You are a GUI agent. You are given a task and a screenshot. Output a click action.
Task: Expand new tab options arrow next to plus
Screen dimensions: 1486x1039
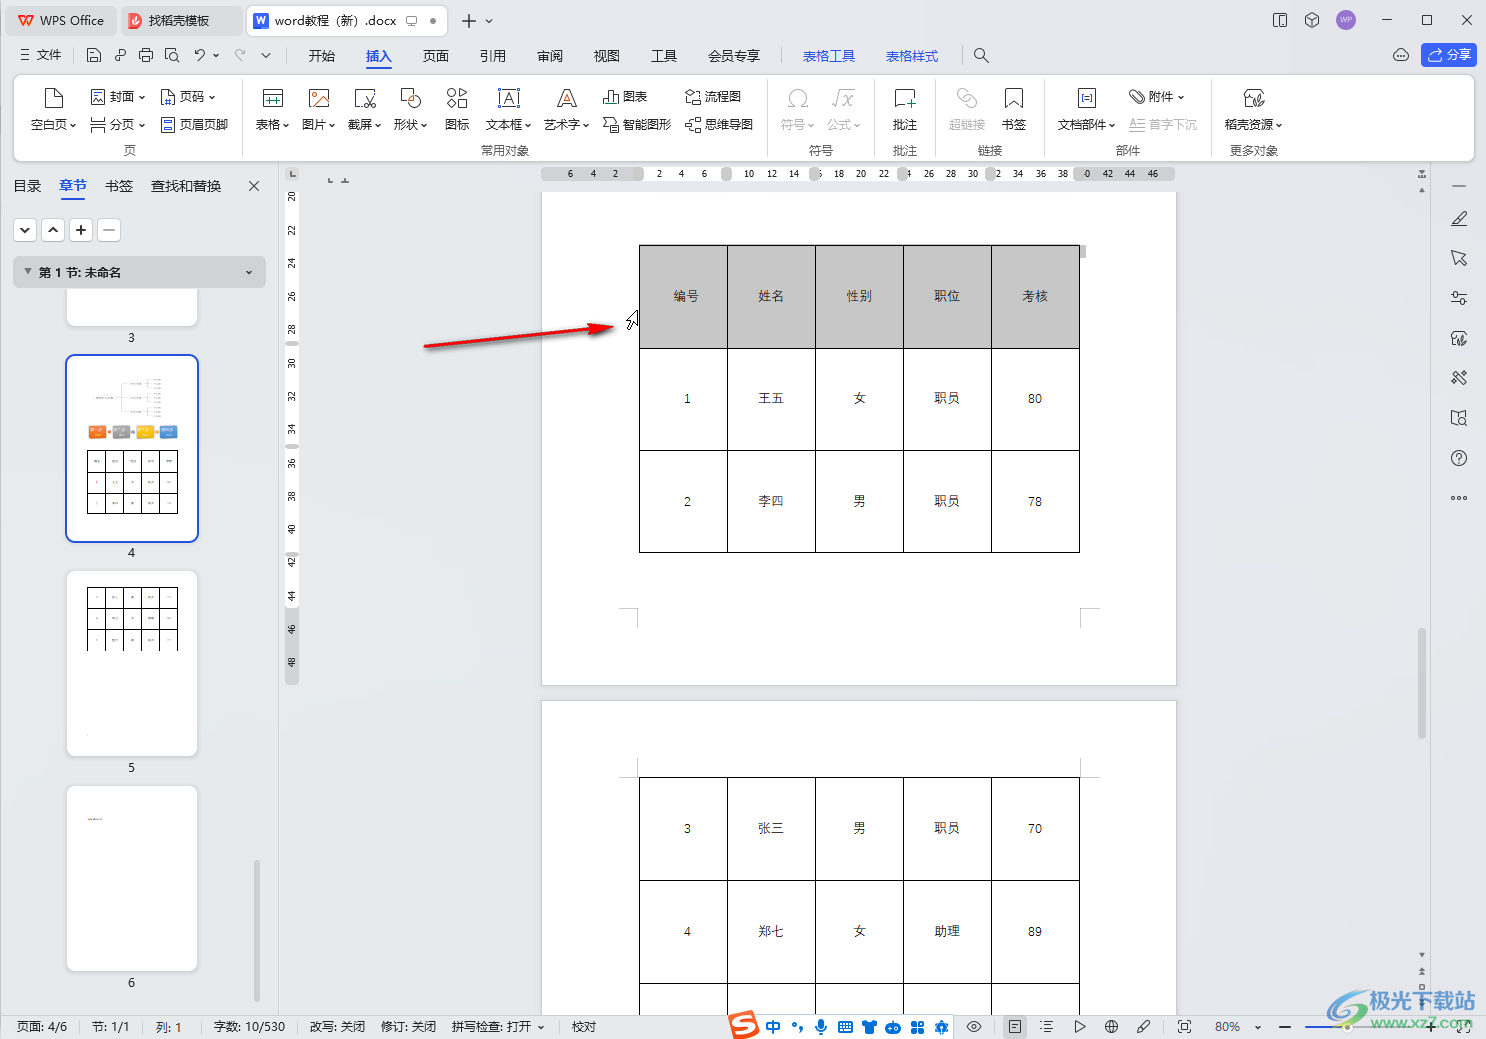point(489,21)
